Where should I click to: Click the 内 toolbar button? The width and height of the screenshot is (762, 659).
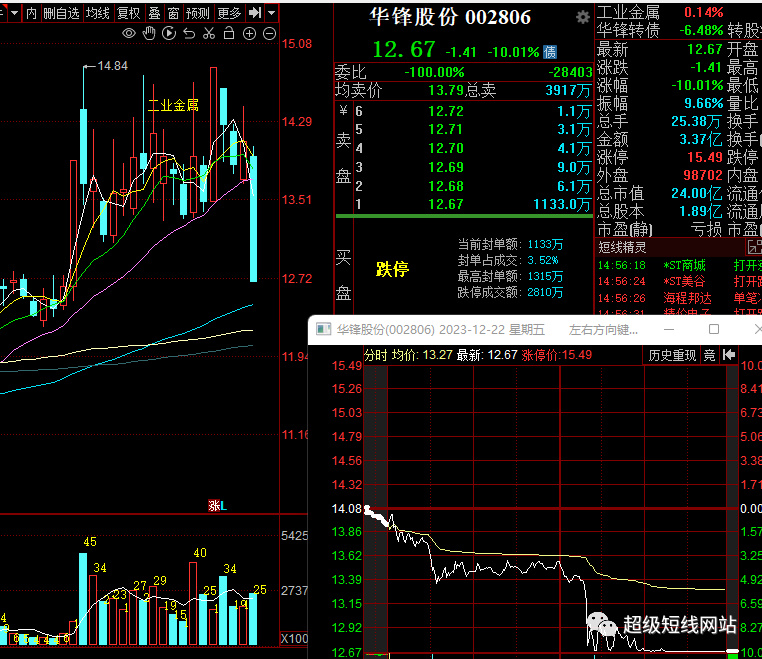(x=31, y=13)
